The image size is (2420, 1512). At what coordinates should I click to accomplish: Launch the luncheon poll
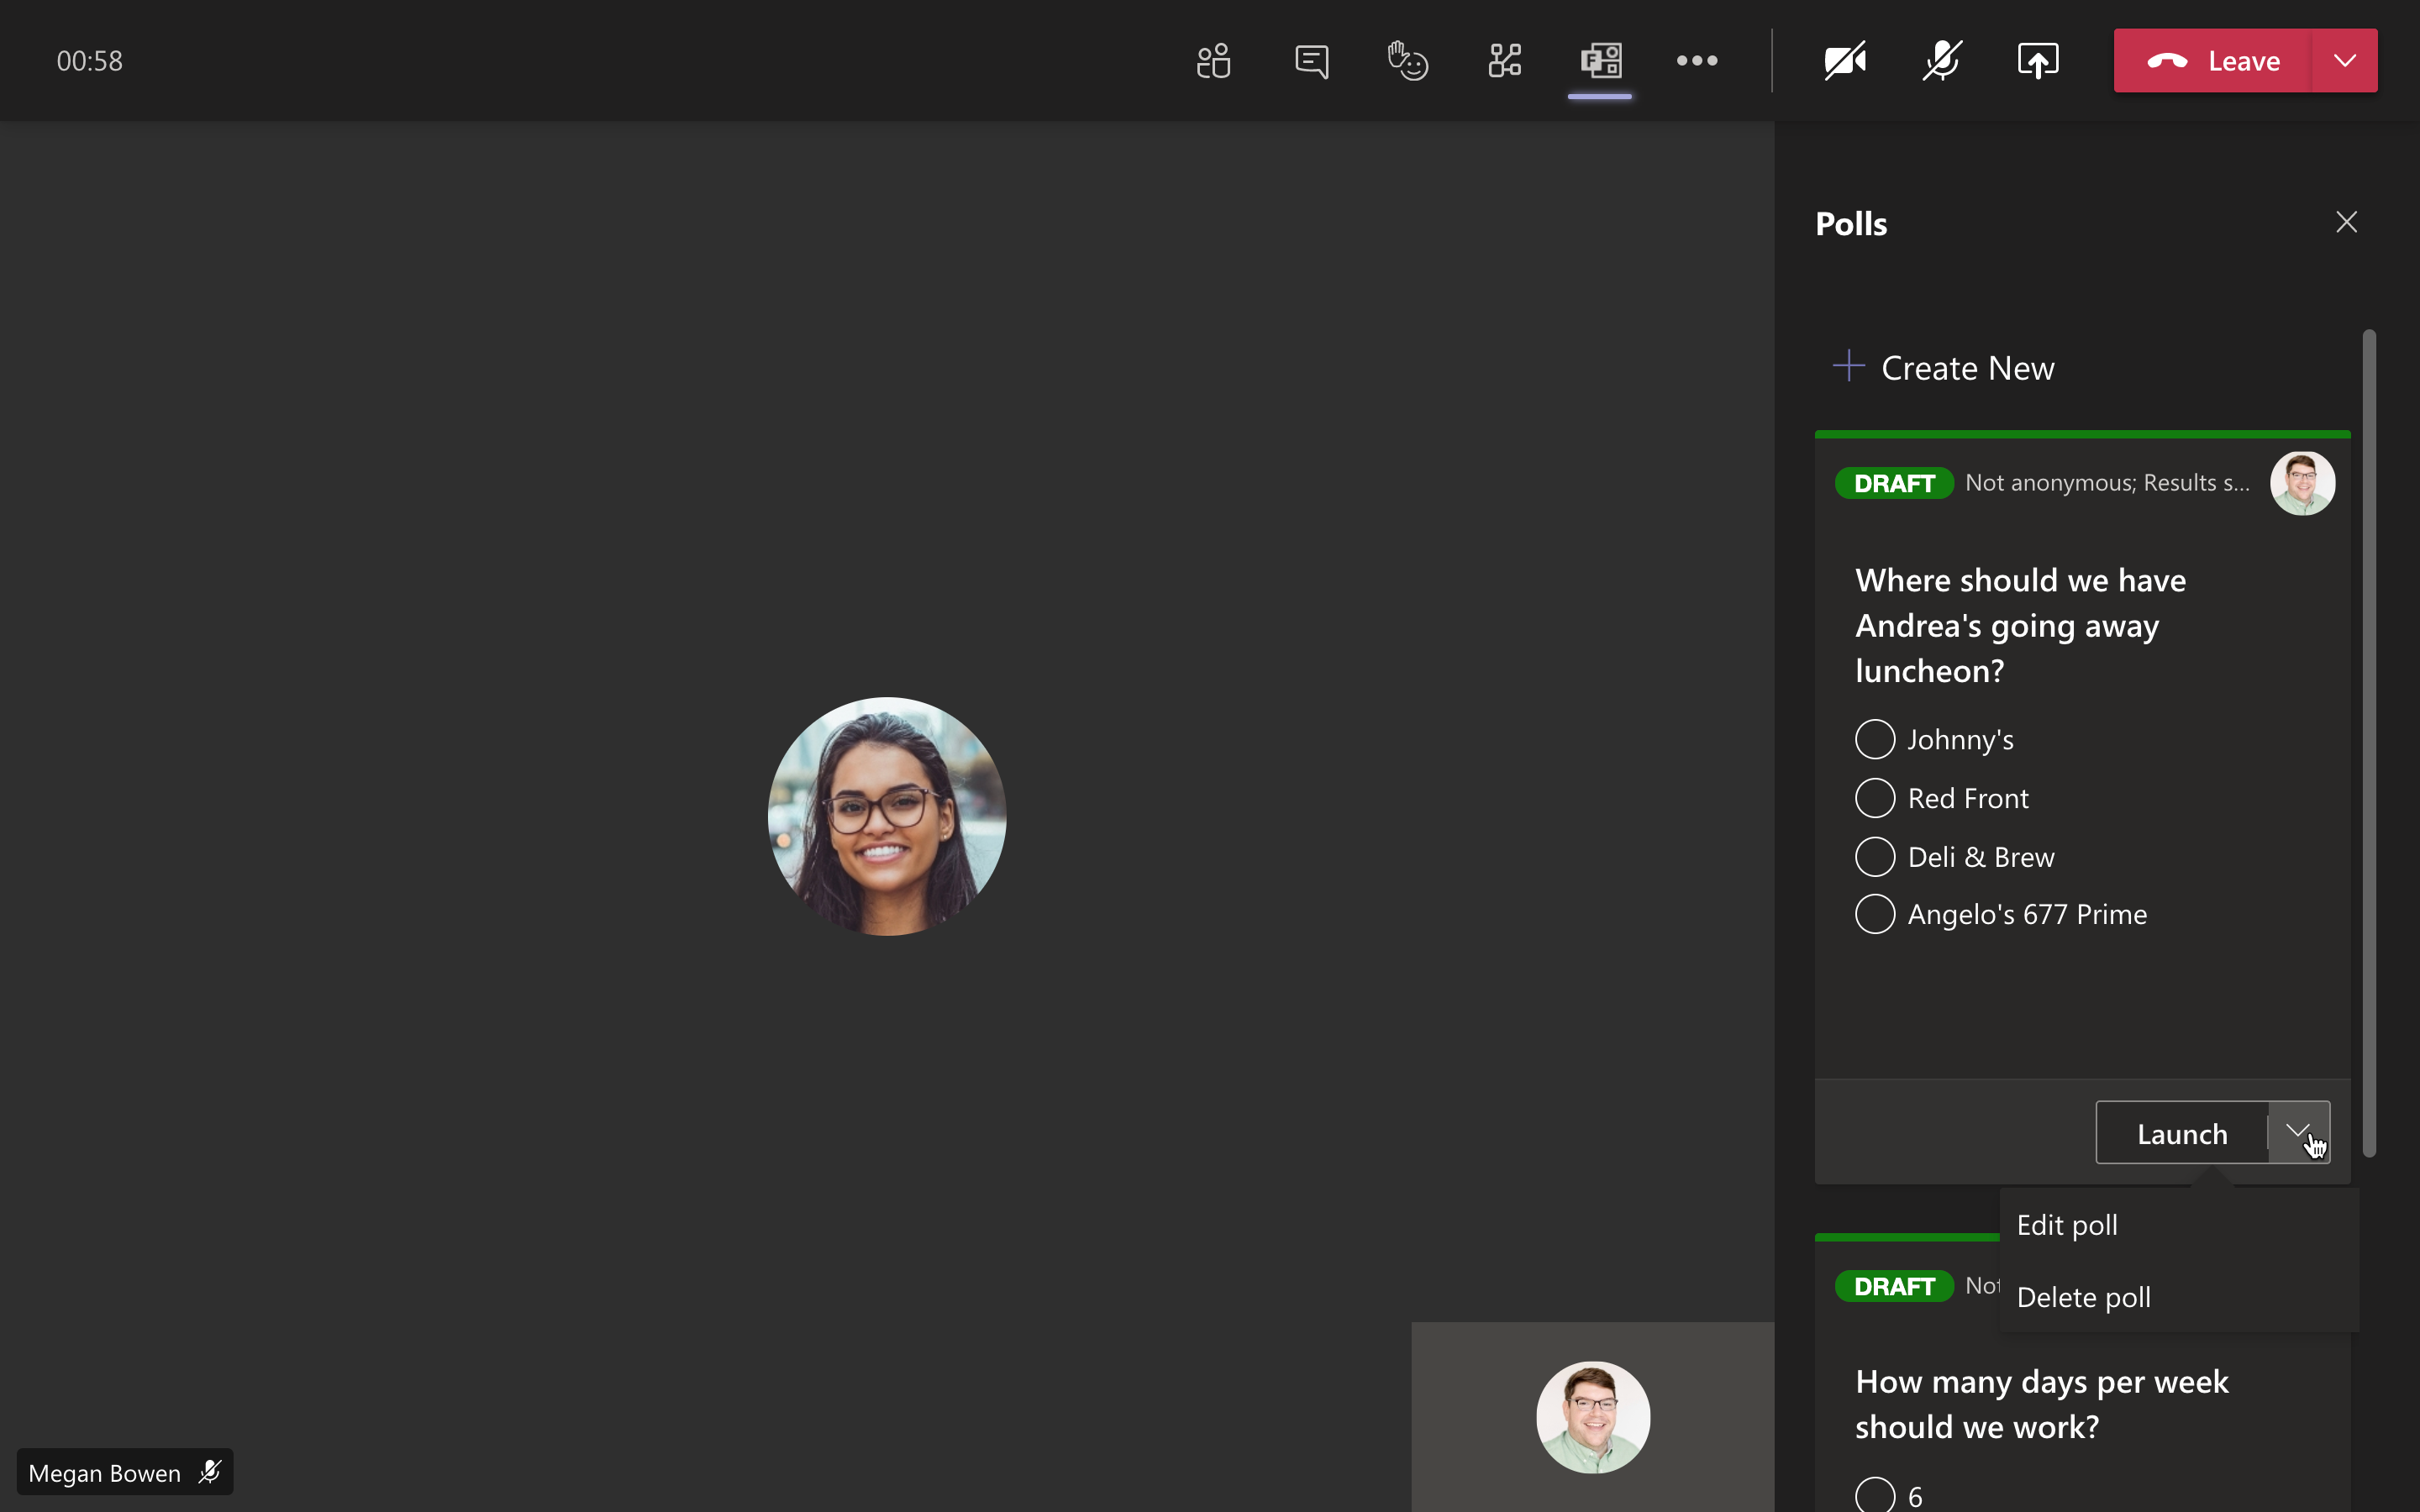click(x=2182, y=1133)
